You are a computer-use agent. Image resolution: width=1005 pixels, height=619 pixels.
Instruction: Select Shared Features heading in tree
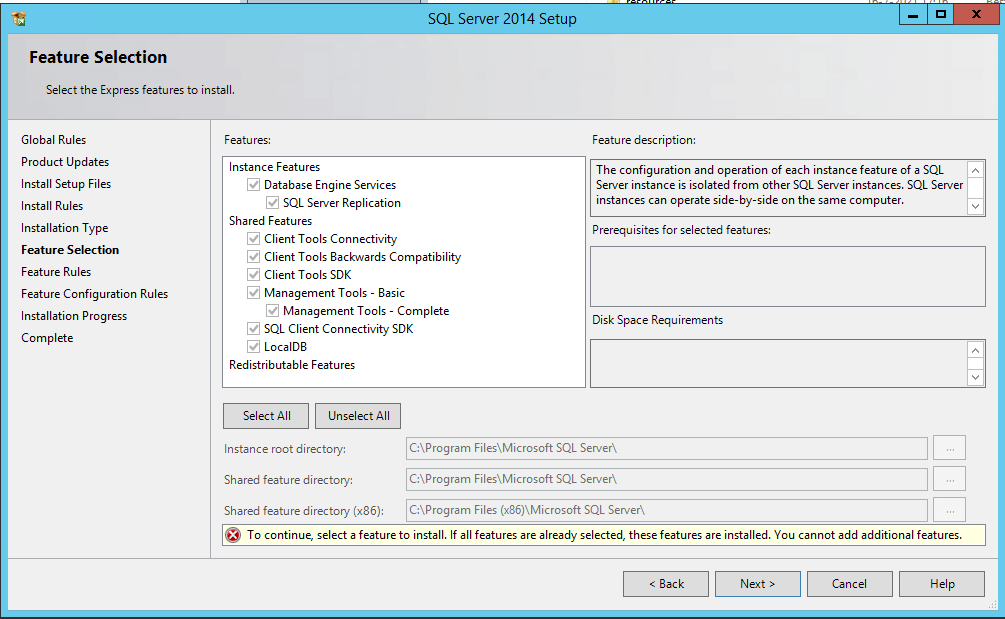[x=270, y=220]
